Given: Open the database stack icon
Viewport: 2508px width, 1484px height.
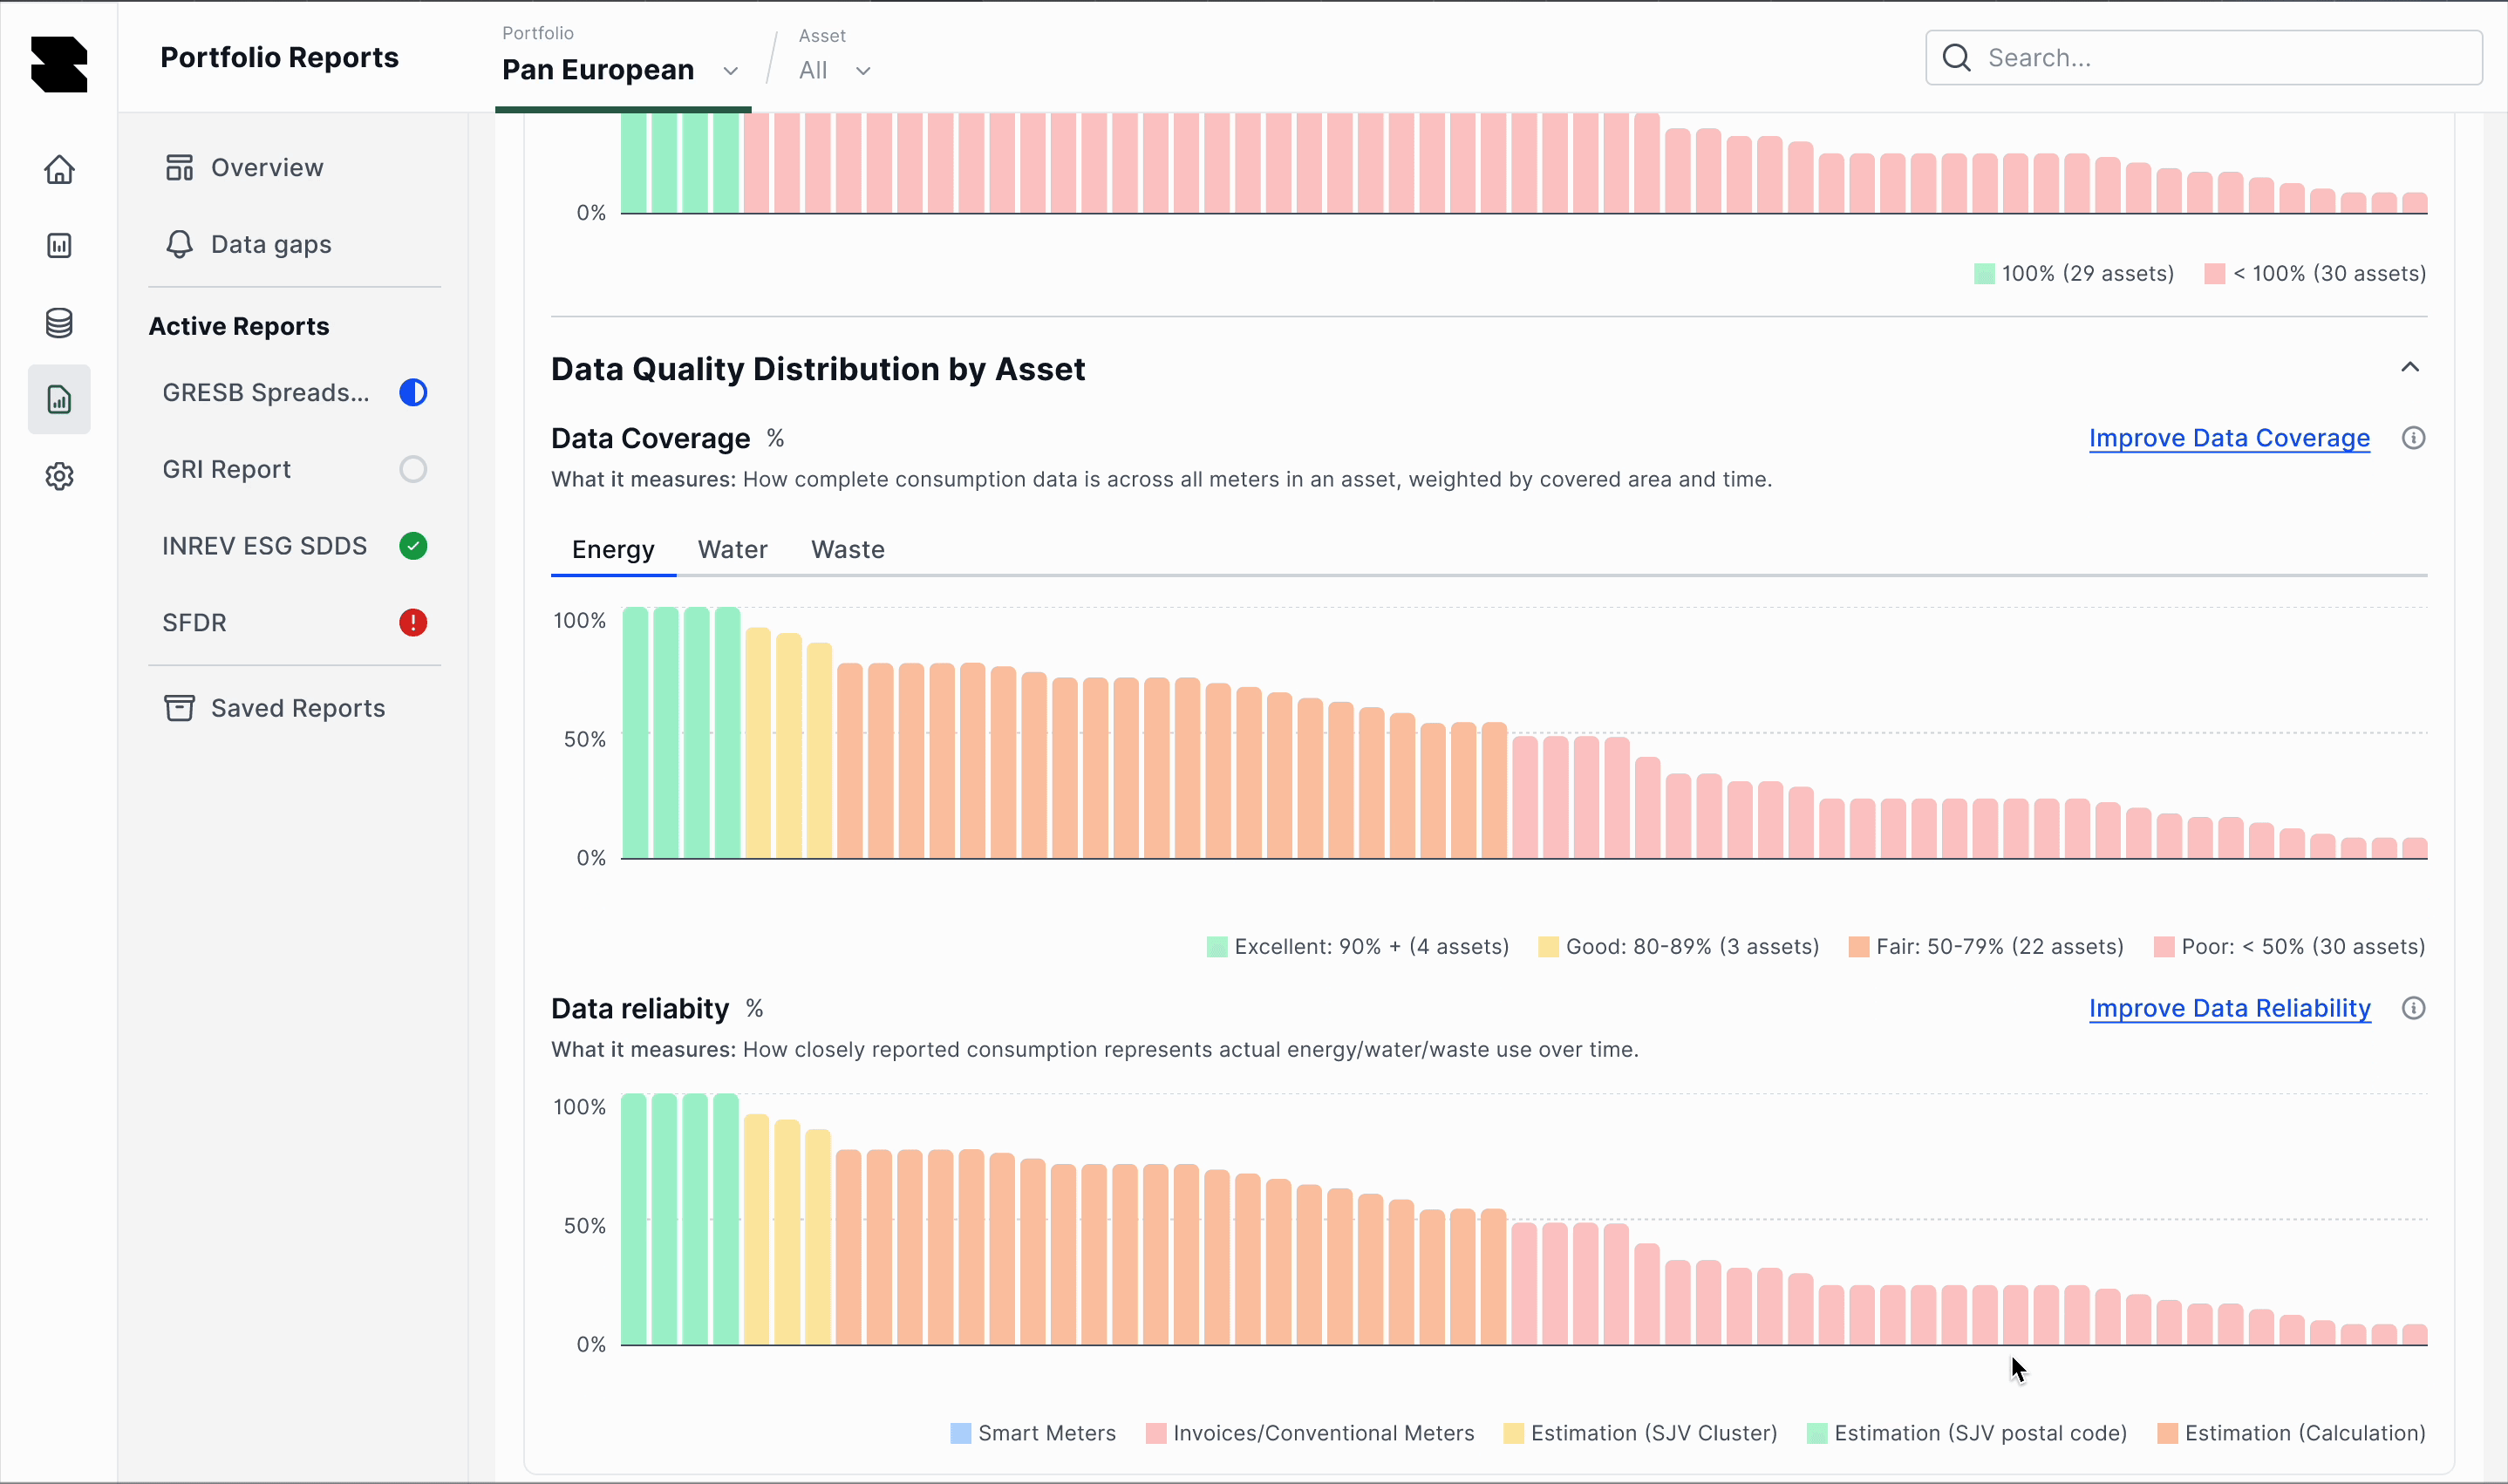Looking at the screenshot, I should (x=59, y=323).
